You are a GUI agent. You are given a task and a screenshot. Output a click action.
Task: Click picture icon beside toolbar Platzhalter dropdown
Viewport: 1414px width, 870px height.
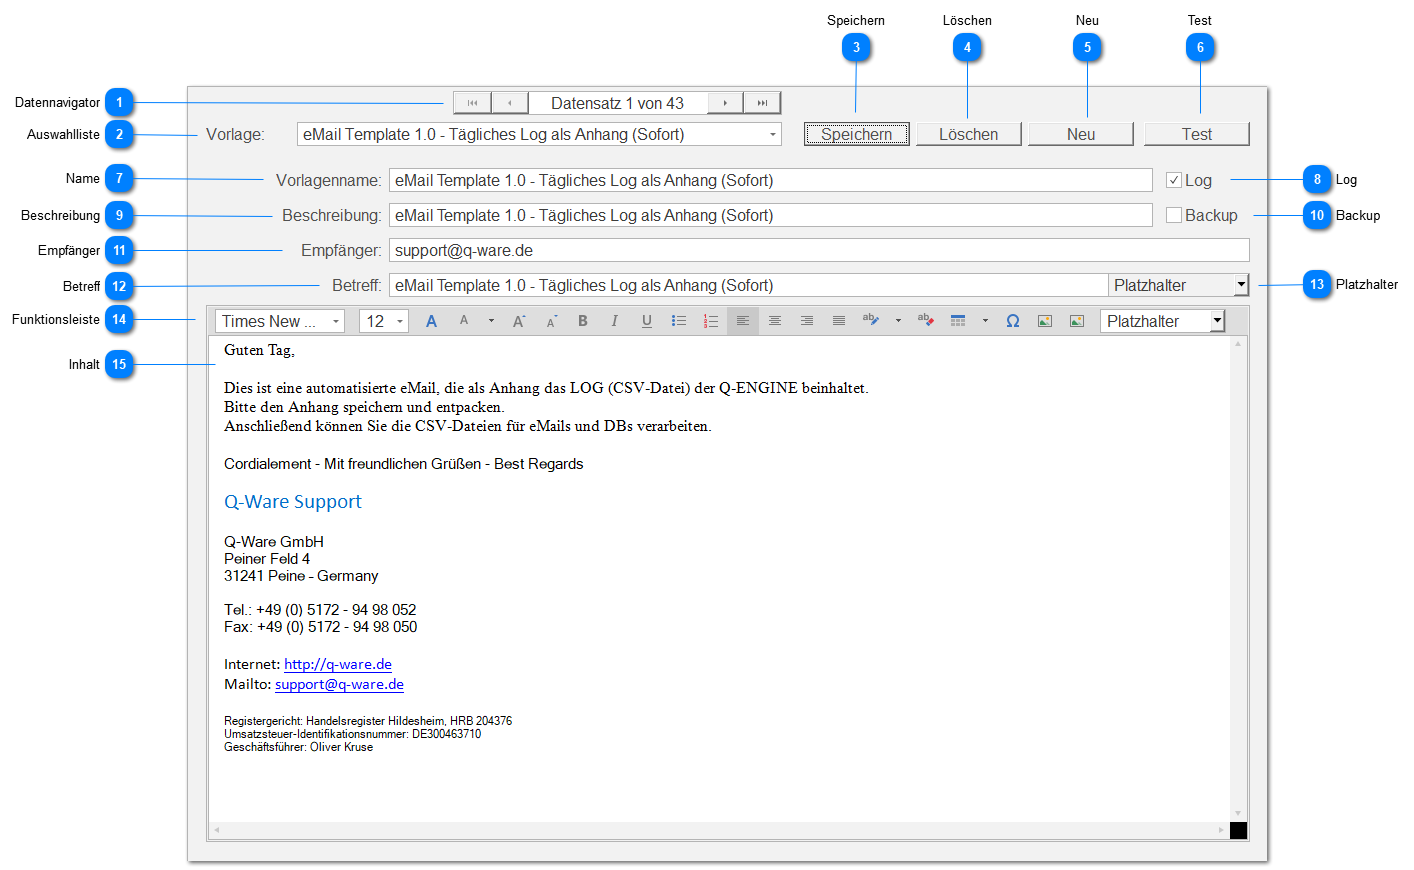pyautogui.click(x=1077, y=321)
